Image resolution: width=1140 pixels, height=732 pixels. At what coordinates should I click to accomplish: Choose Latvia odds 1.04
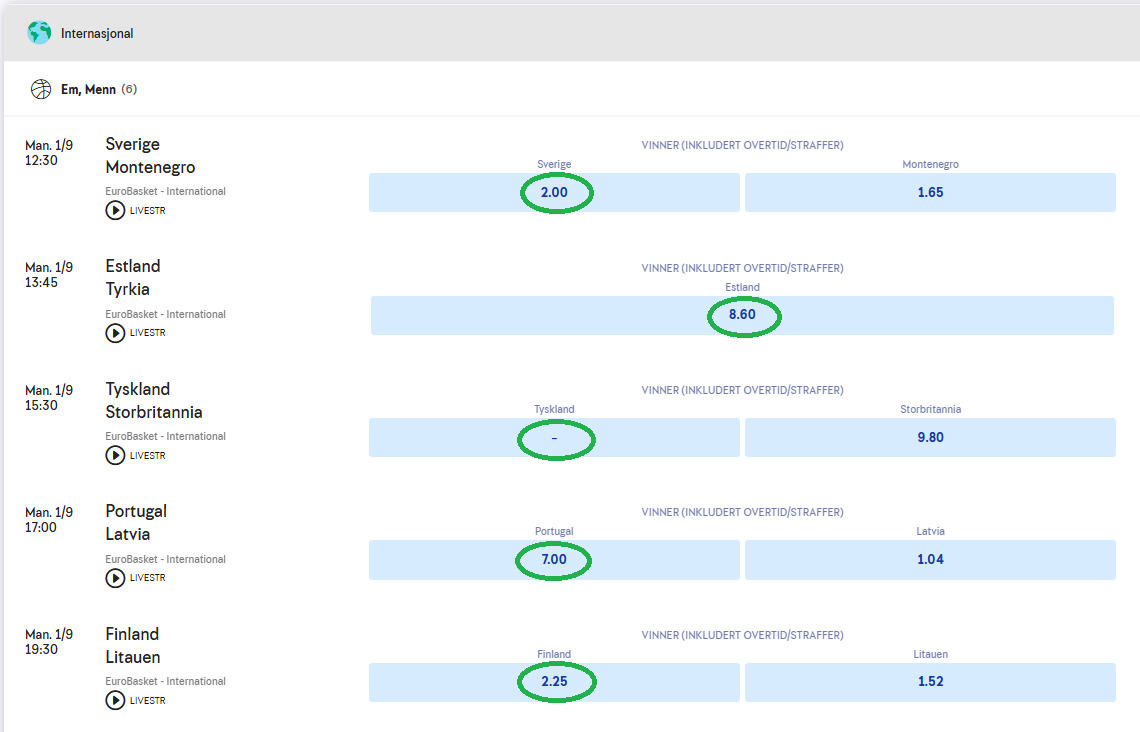930,560
